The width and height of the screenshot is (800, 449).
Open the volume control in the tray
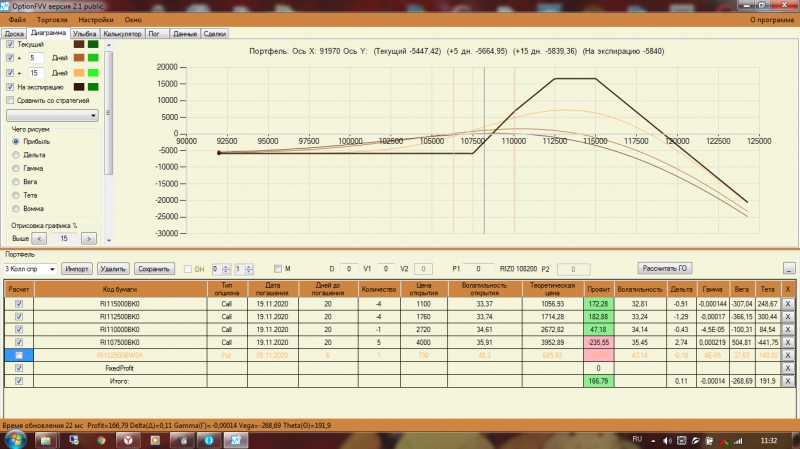click(667, 440)
